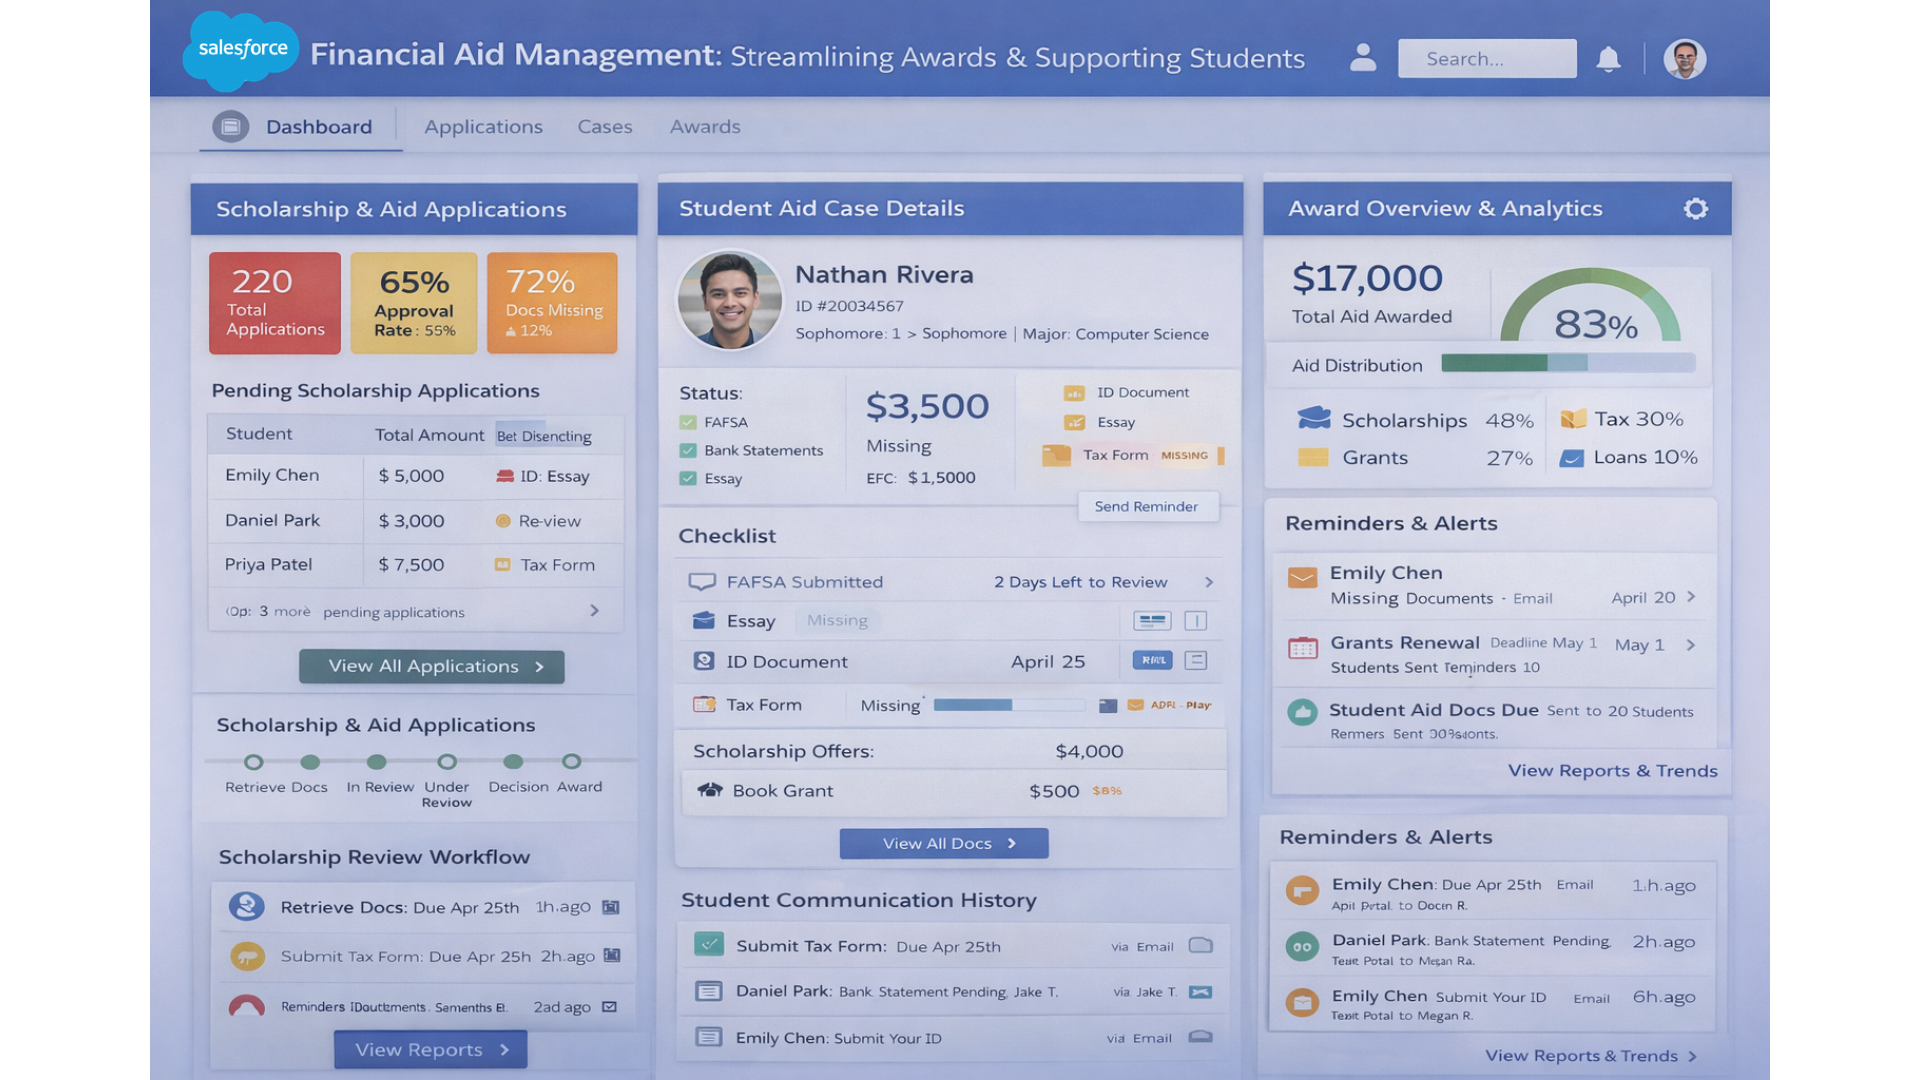The height and width of the screenshot is (1080, 1920).
Task: Toggle the FAFSA completed checkmark
Action: (688, 421)
